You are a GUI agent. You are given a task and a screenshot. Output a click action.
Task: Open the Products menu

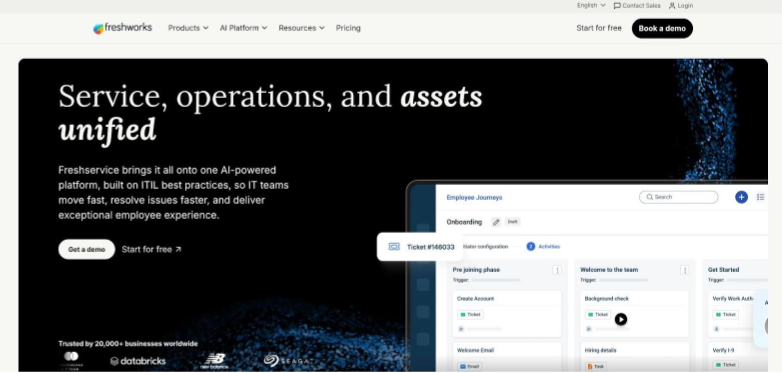[x=188, y=28]
